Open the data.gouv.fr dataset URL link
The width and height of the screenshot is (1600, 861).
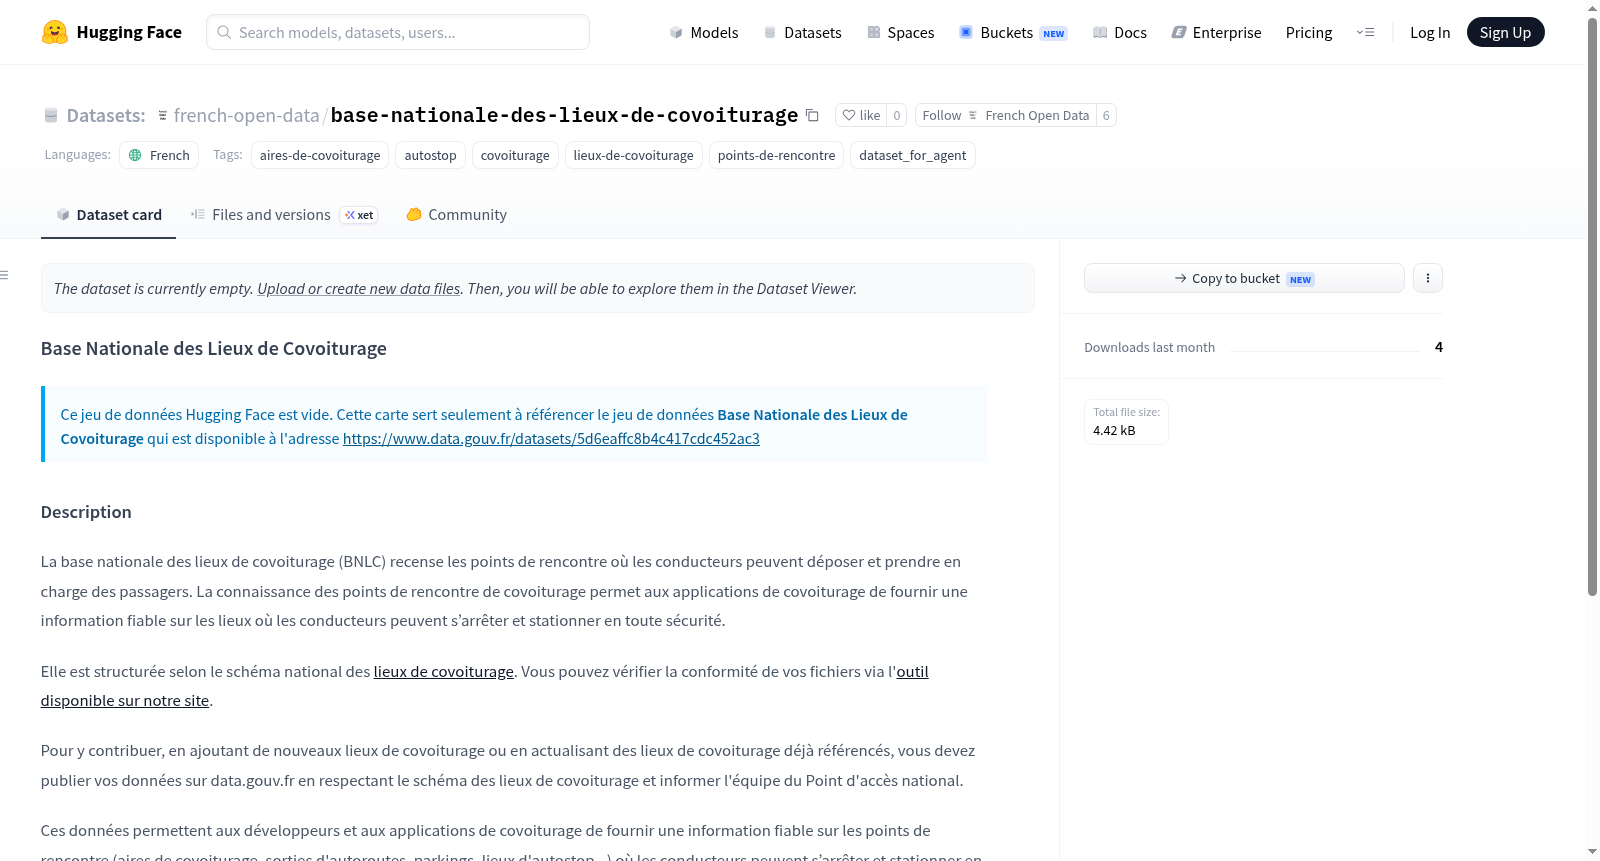pos(551,439)
